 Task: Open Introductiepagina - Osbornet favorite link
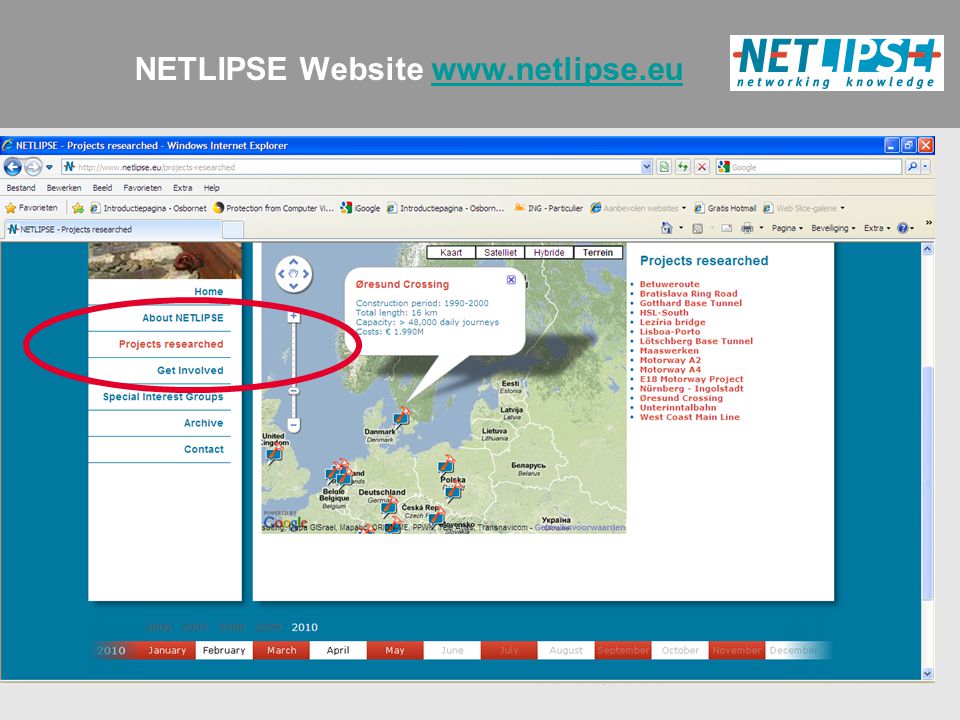click(148, 208)
